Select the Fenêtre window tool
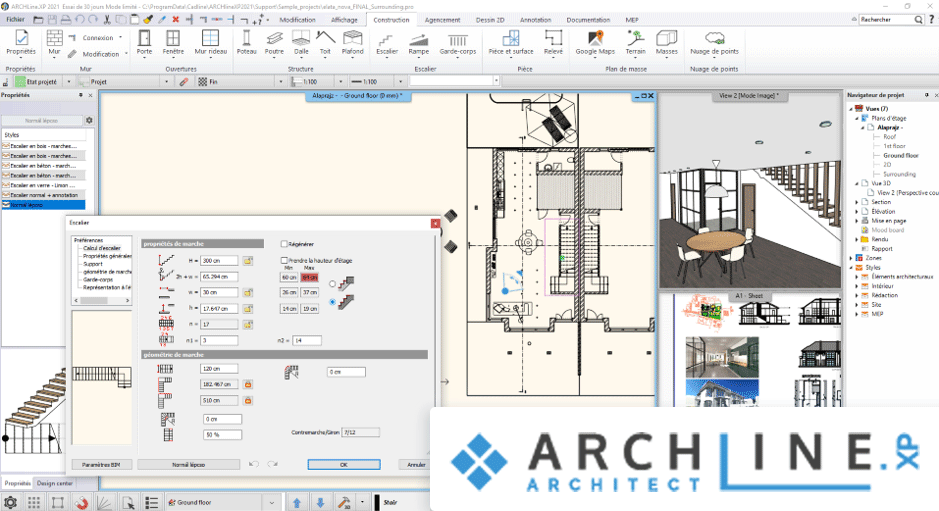This screenshot has width=939, height=511. point(173,43)
